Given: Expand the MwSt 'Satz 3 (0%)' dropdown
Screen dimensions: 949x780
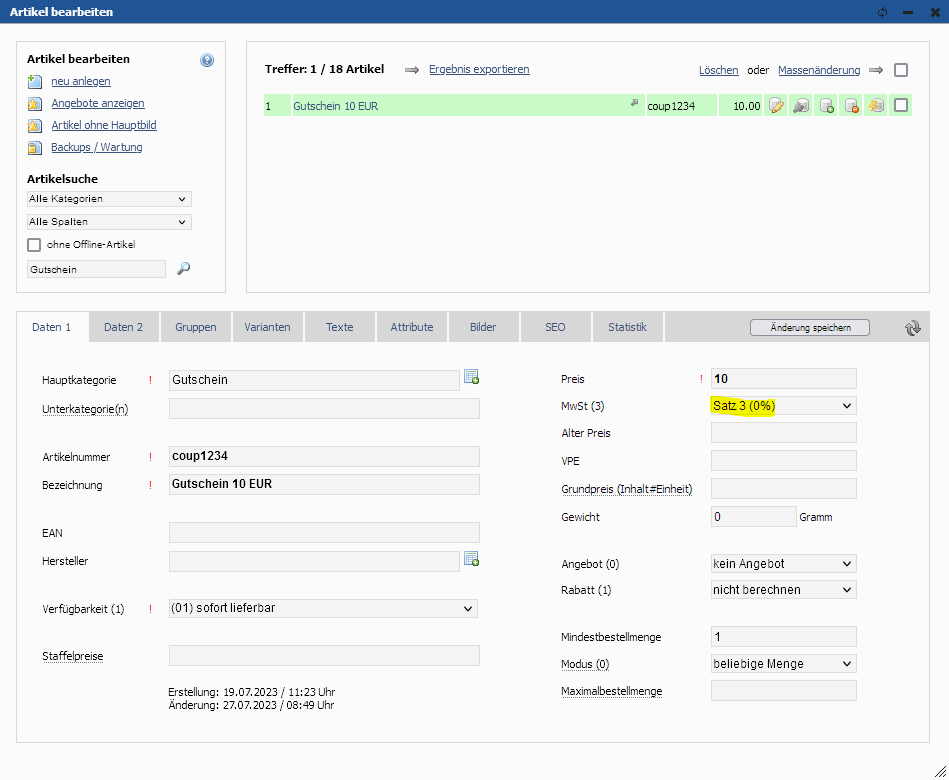Looking at the screenshot, I should pos(783,406).
